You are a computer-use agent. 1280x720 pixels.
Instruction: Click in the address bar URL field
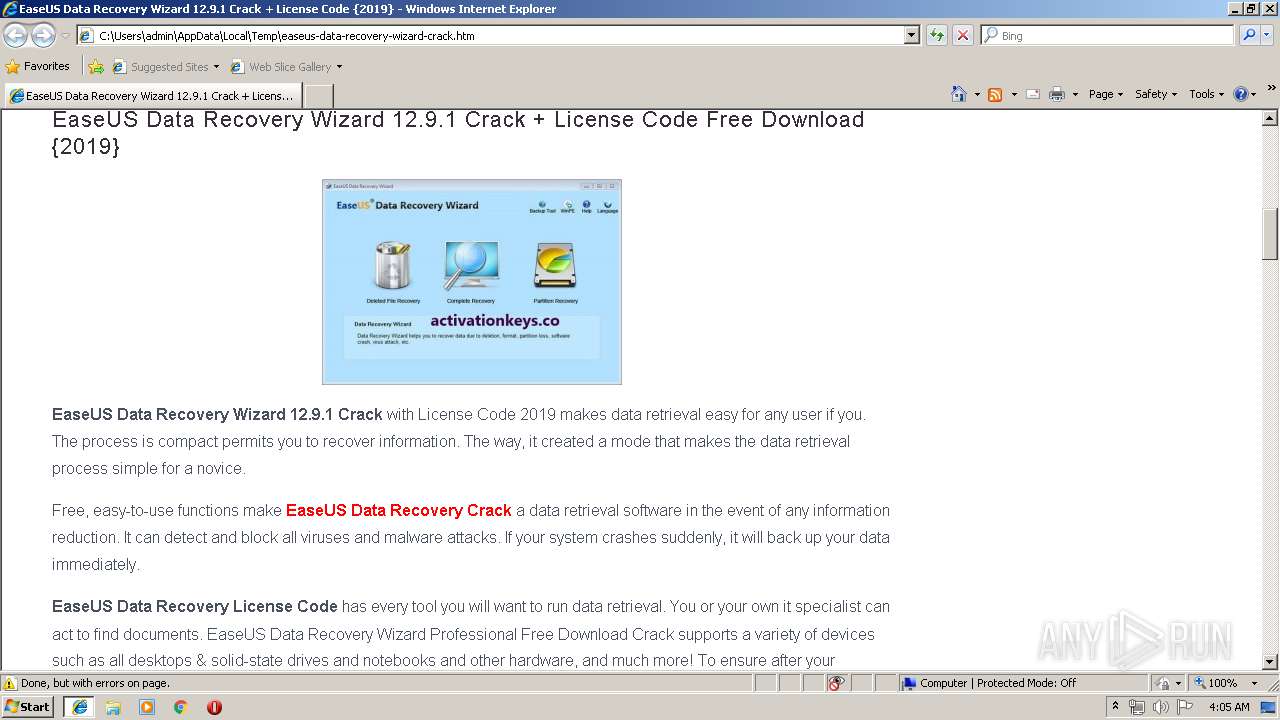[490, 35]
